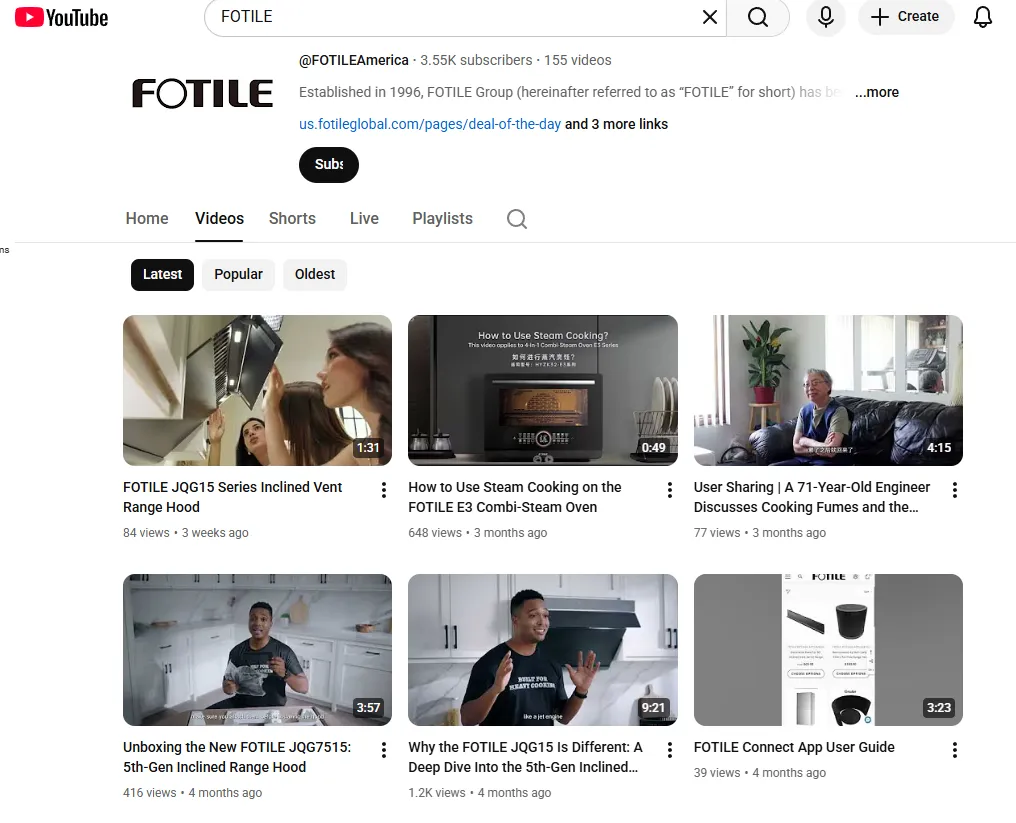Open the 'User Sharing | A 71-Year-Old Engineer' title
Screen dimensions: 1016x823
812,497
